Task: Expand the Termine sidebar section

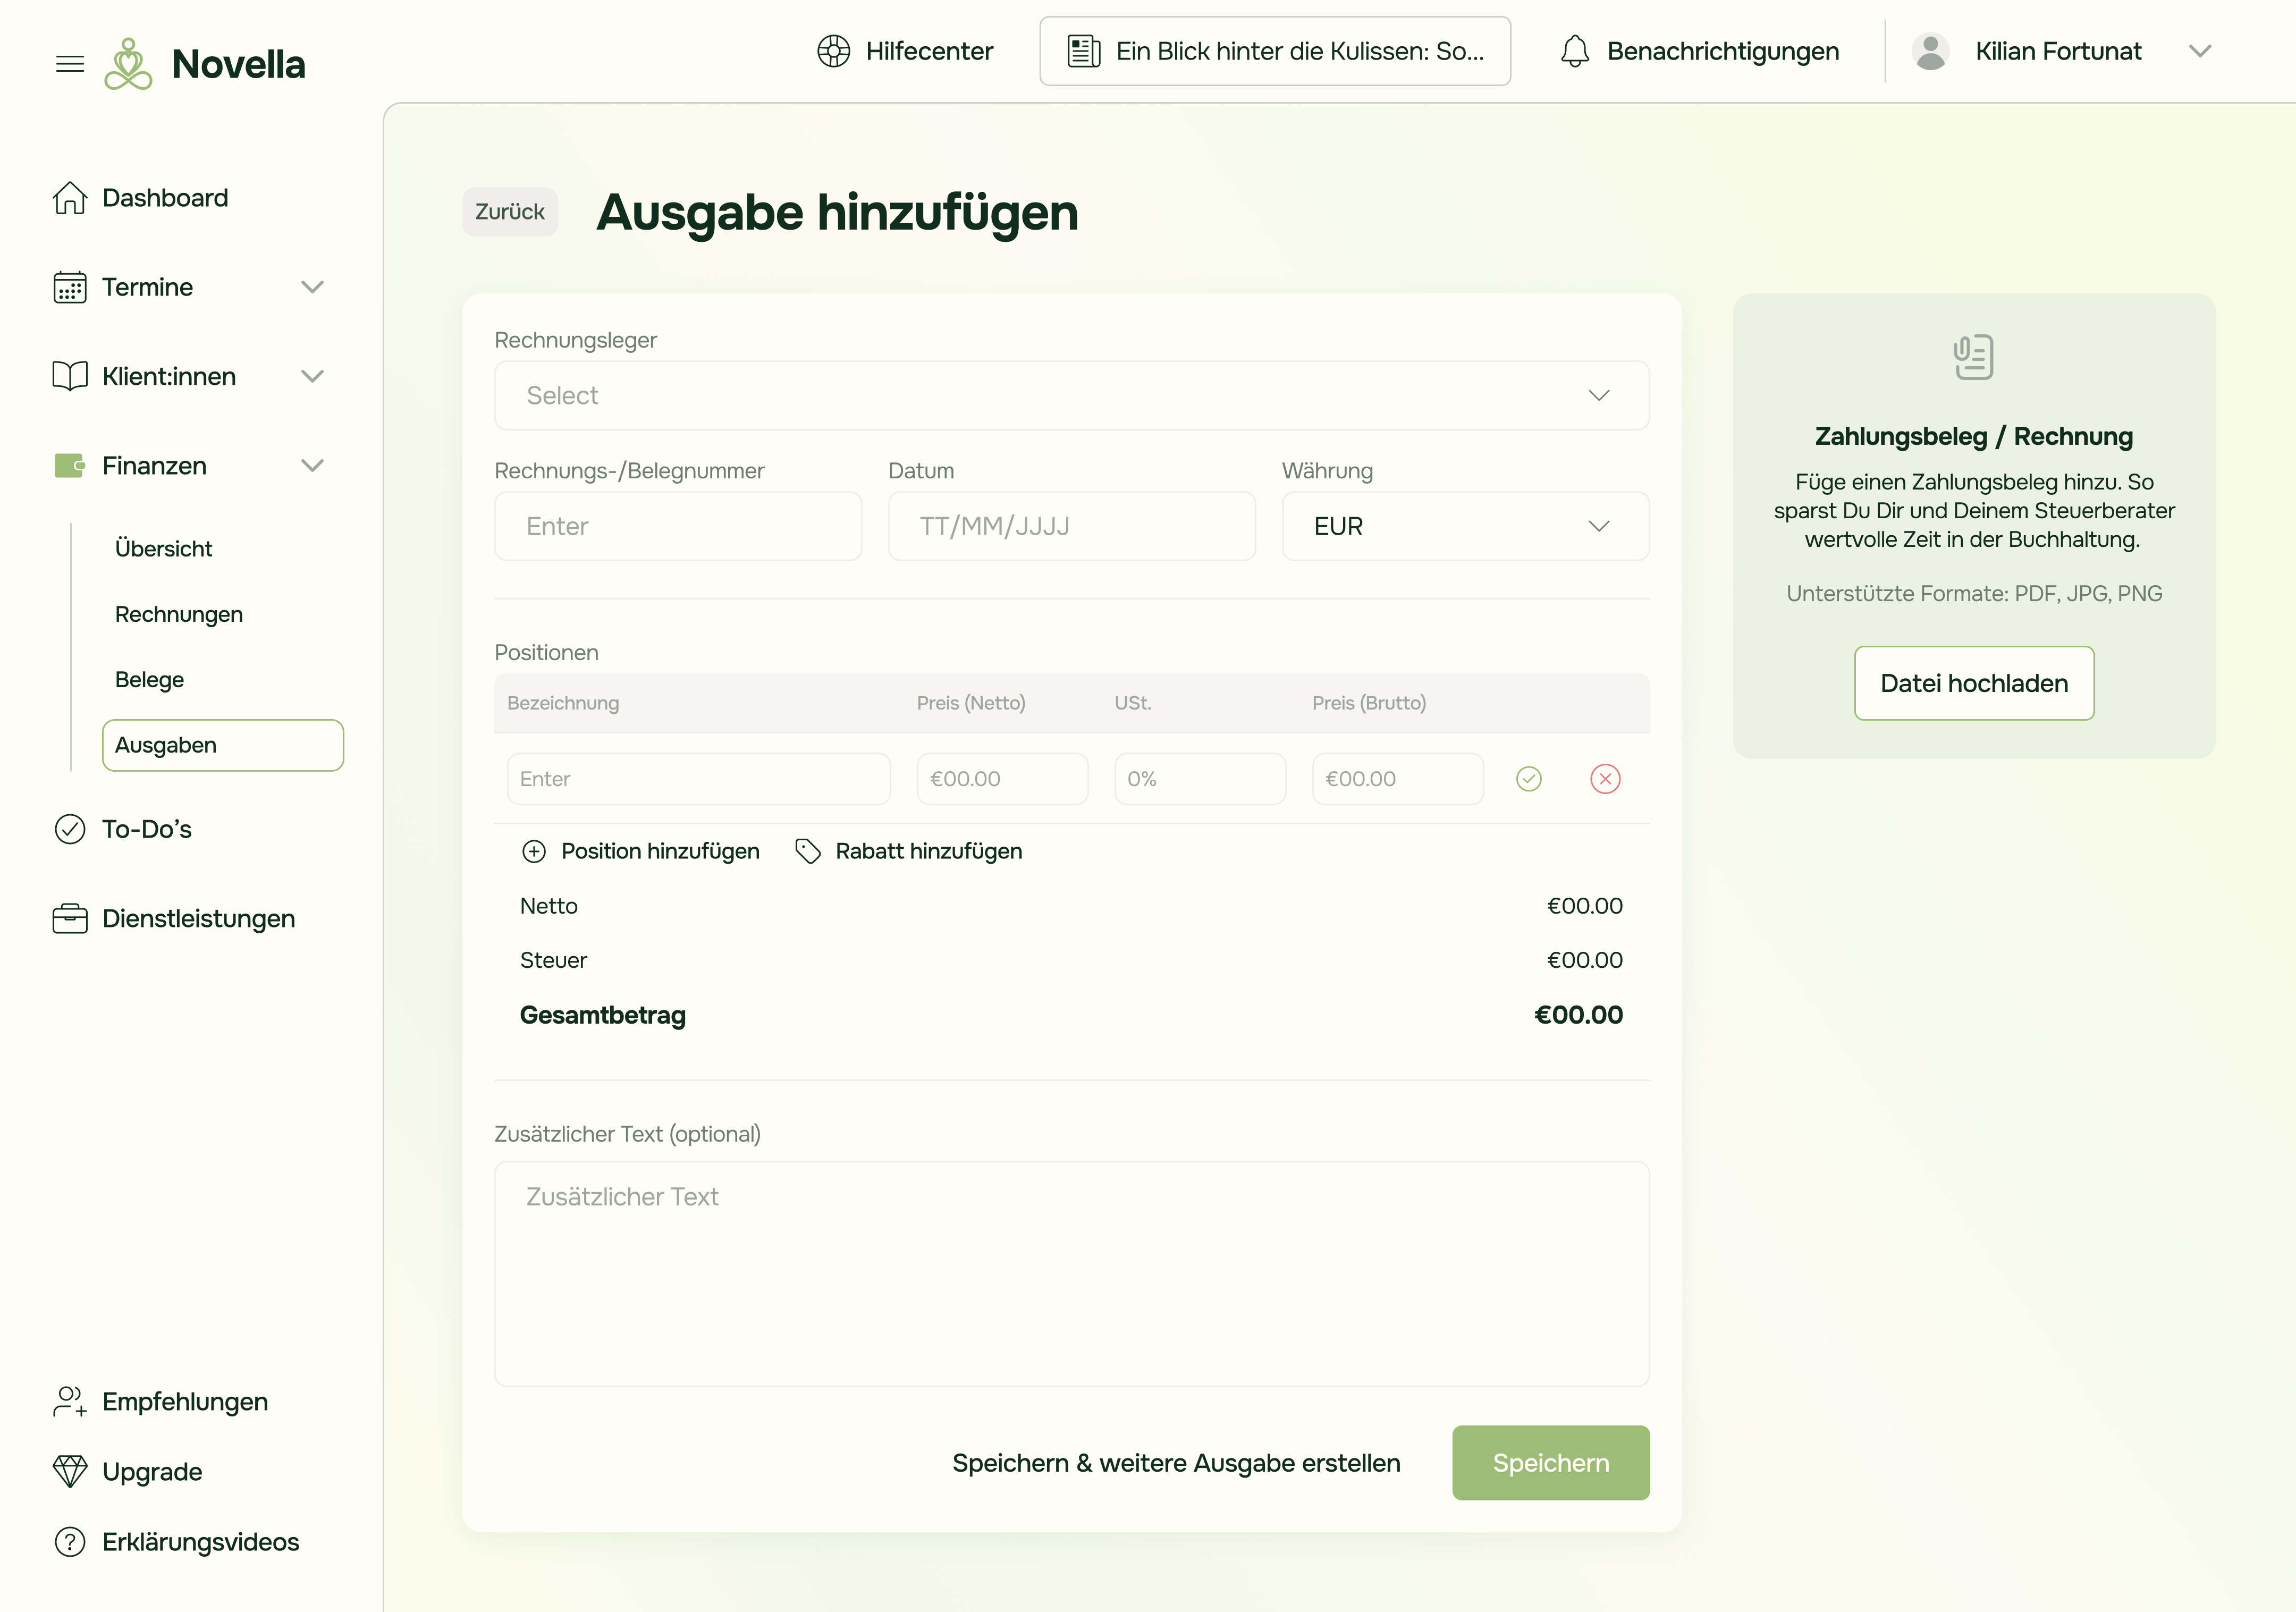Action: pyautogui.click(x=312, y=287)
